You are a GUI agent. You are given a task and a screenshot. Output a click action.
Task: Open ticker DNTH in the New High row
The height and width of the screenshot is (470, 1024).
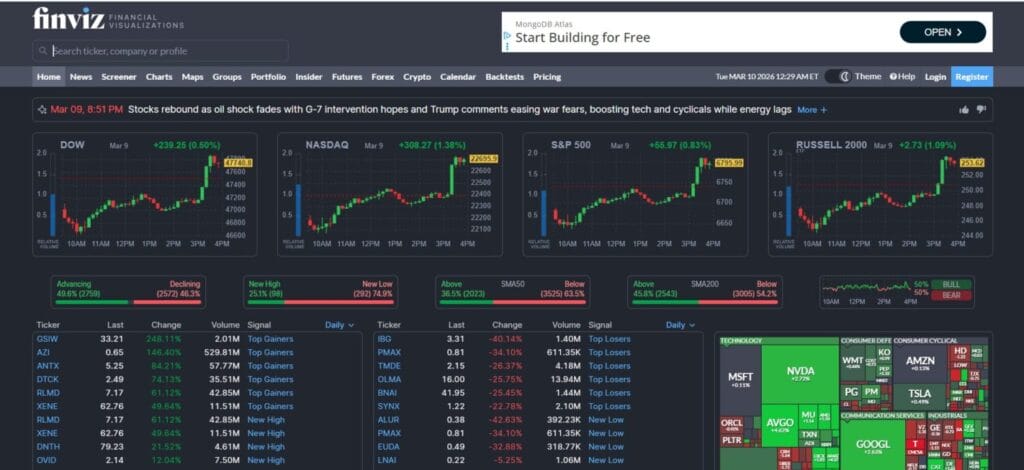coord(48,446)
